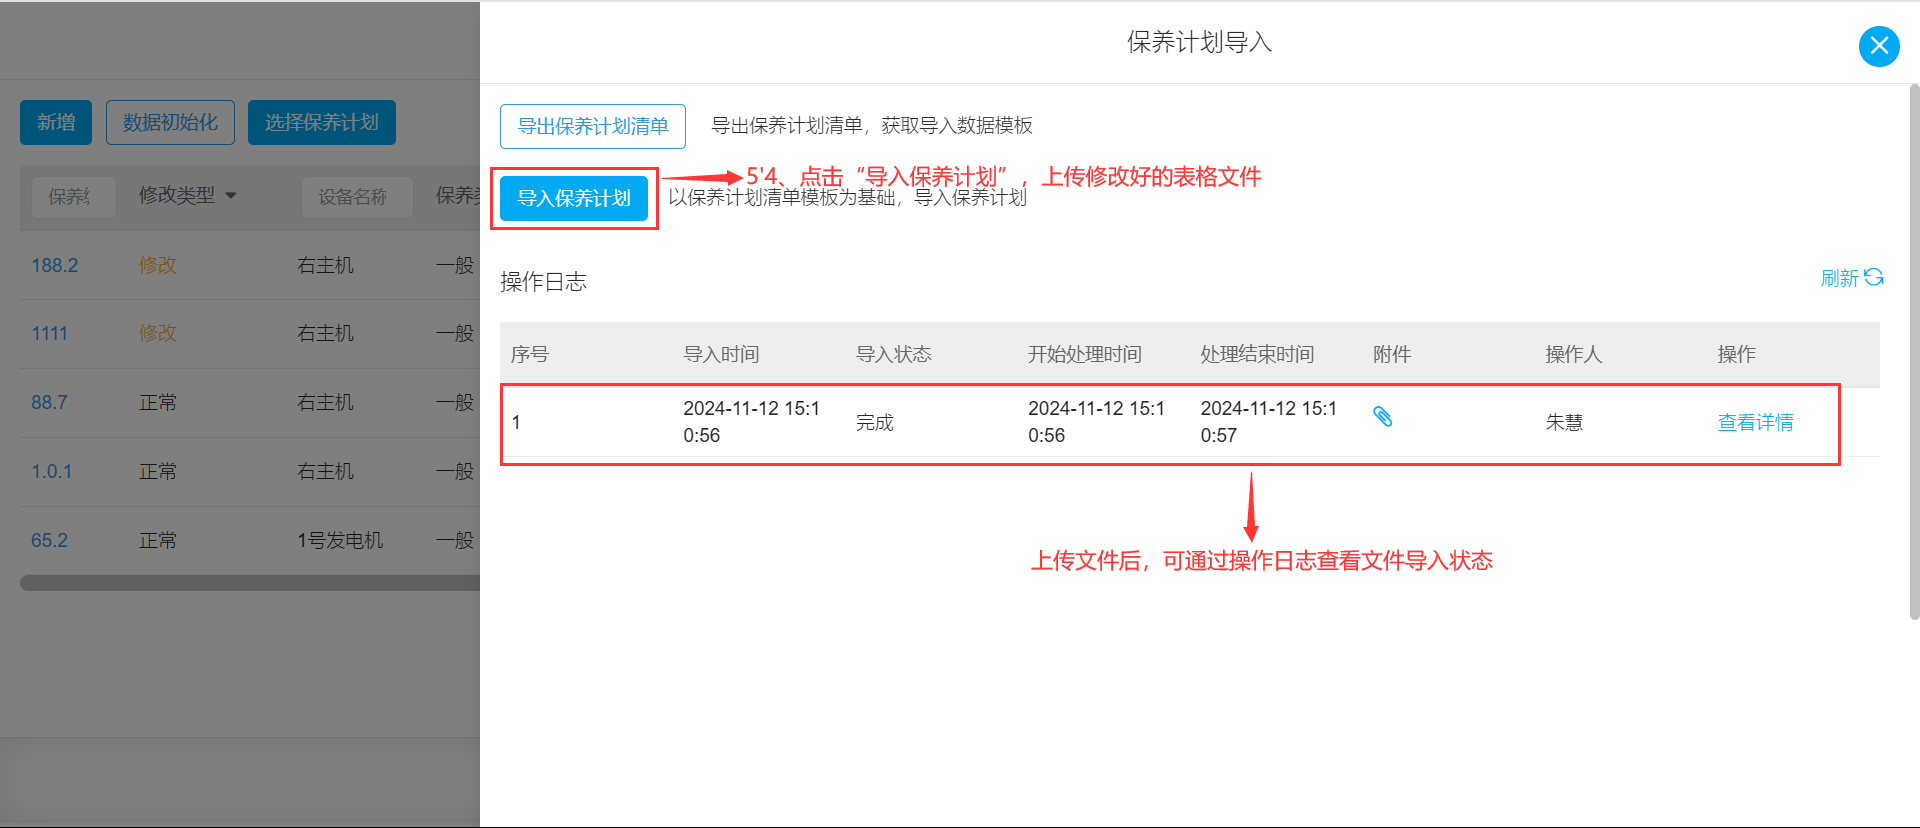
Task: Click 附件 column header
Action: [1392, 354]
